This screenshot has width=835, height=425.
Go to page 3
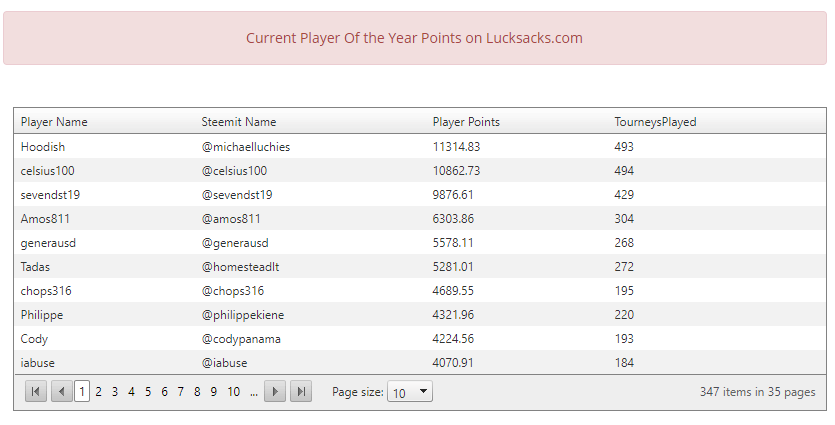click(114, 392)
